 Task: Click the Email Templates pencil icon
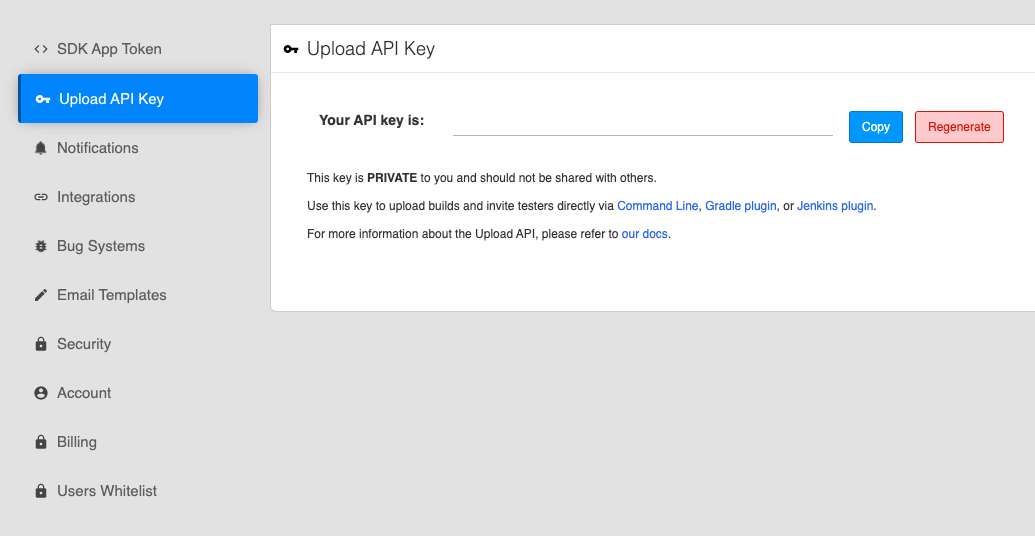pyautogui.click(x=41, y=295)
